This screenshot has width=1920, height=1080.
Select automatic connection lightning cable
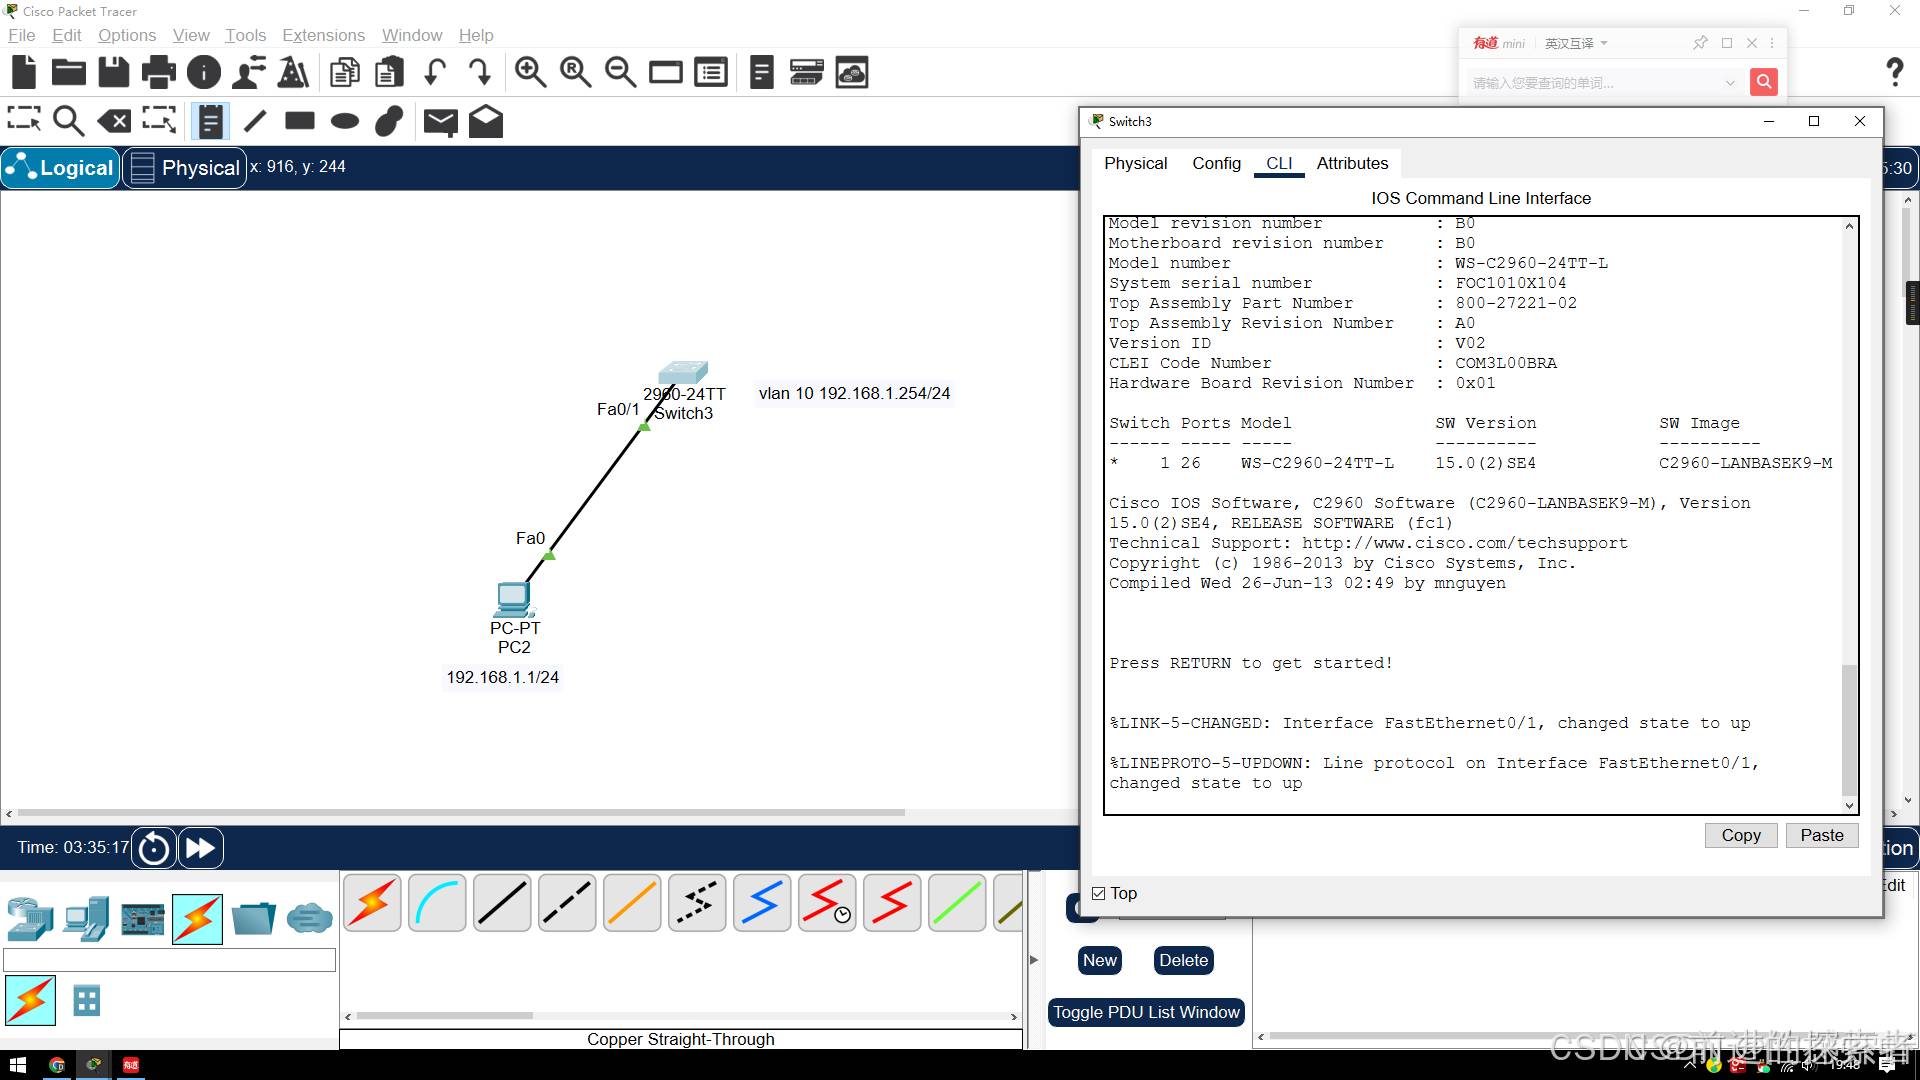click(x=373, y=903)
